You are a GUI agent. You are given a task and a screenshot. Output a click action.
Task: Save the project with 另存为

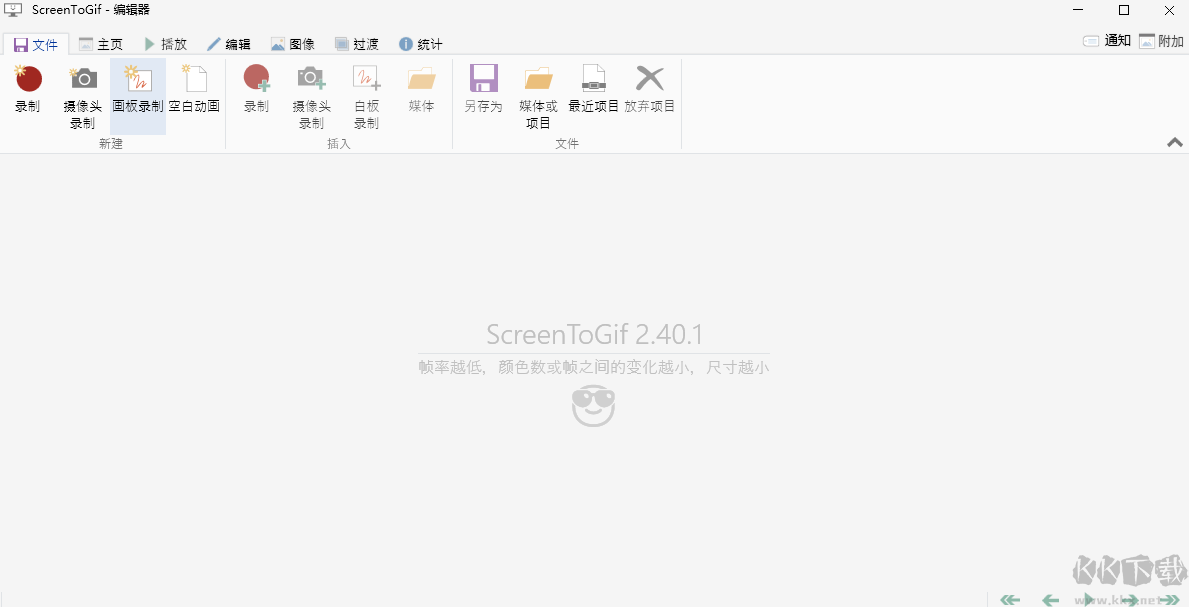(483, 90)
